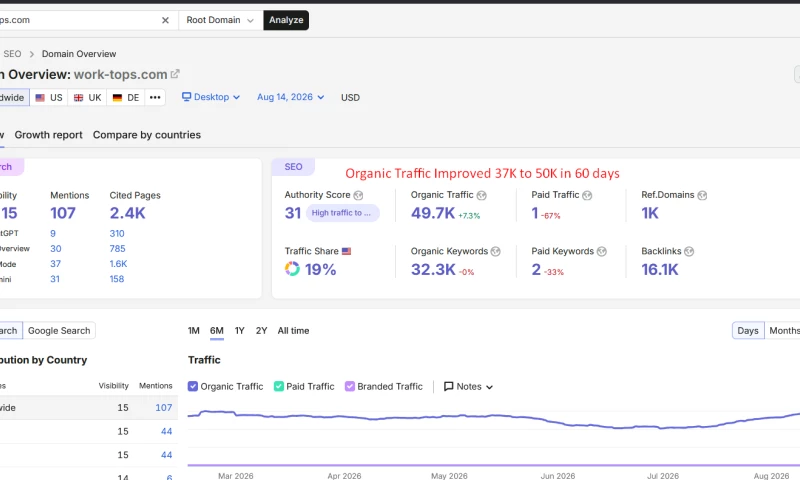The width and height of the screenshot is (800, 480).
Task: Click the Analyze button
Action: coord(286,20)
